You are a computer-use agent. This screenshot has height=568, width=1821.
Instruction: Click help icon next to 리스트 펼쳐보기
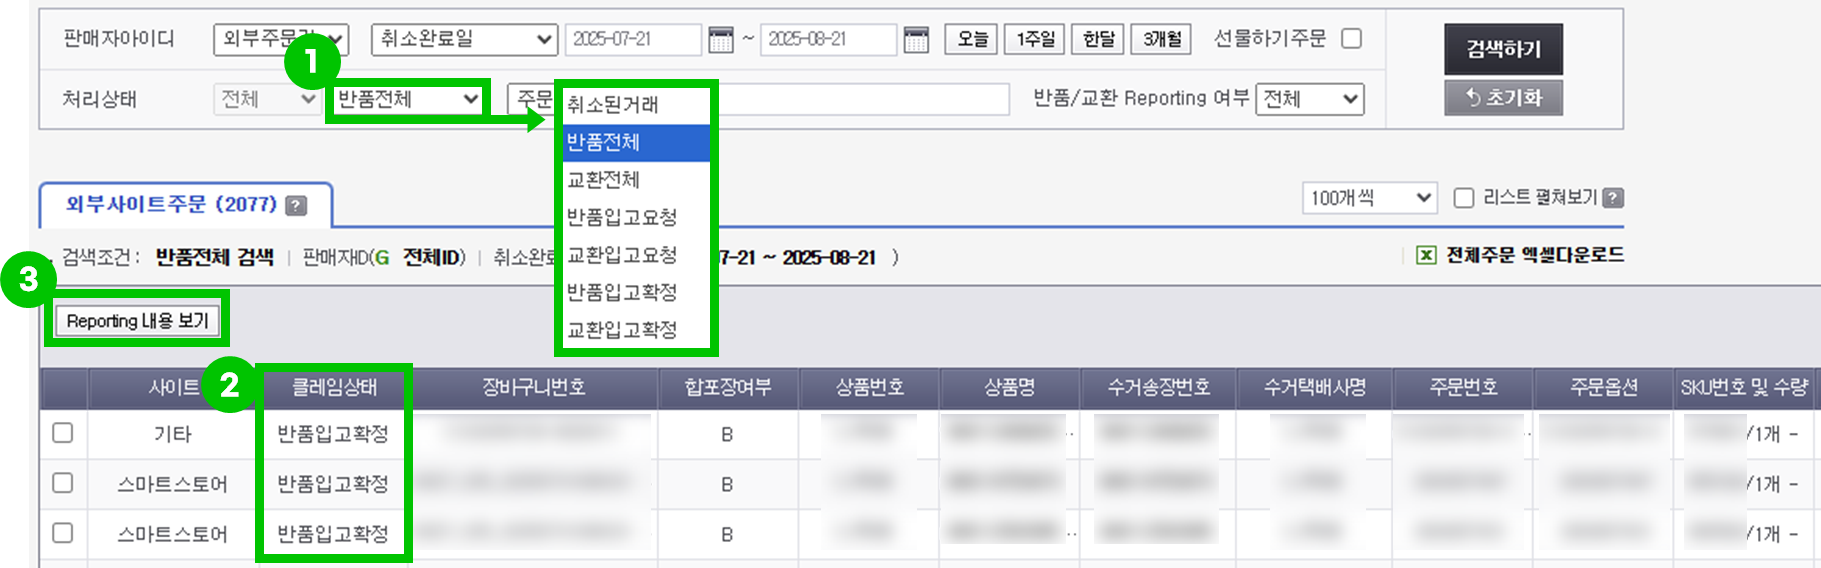coord(1612,198)
